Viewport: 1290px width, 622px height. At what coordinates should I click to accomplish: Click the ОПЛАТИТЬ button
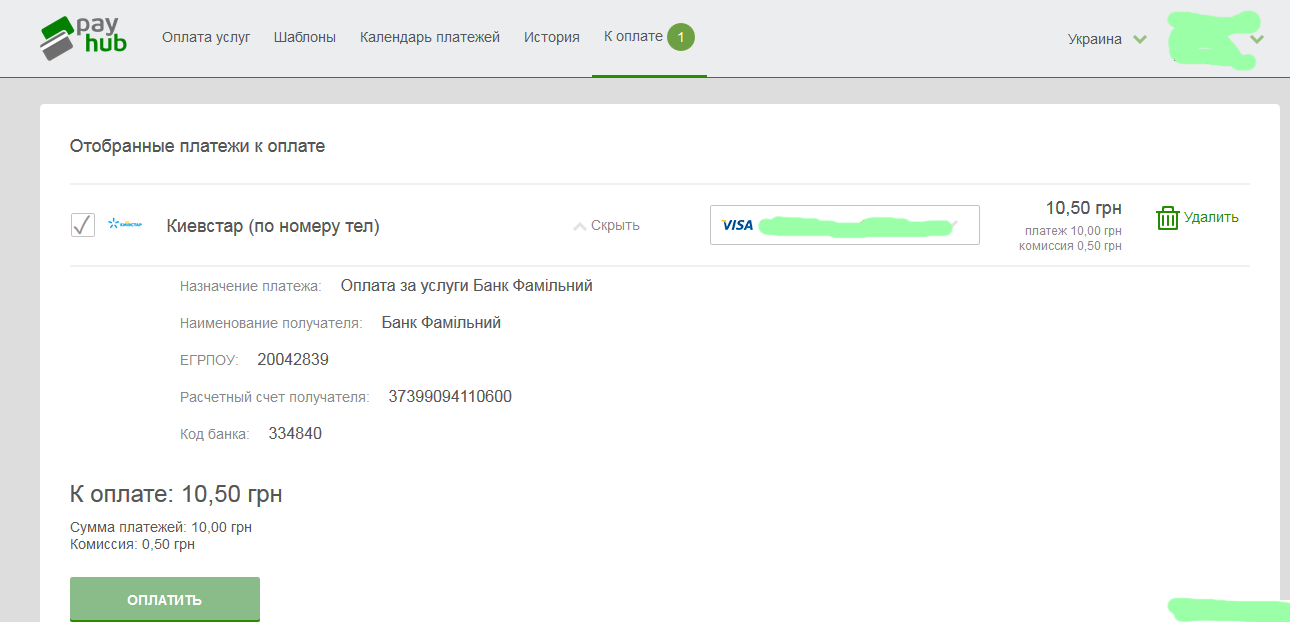(165, 600)
